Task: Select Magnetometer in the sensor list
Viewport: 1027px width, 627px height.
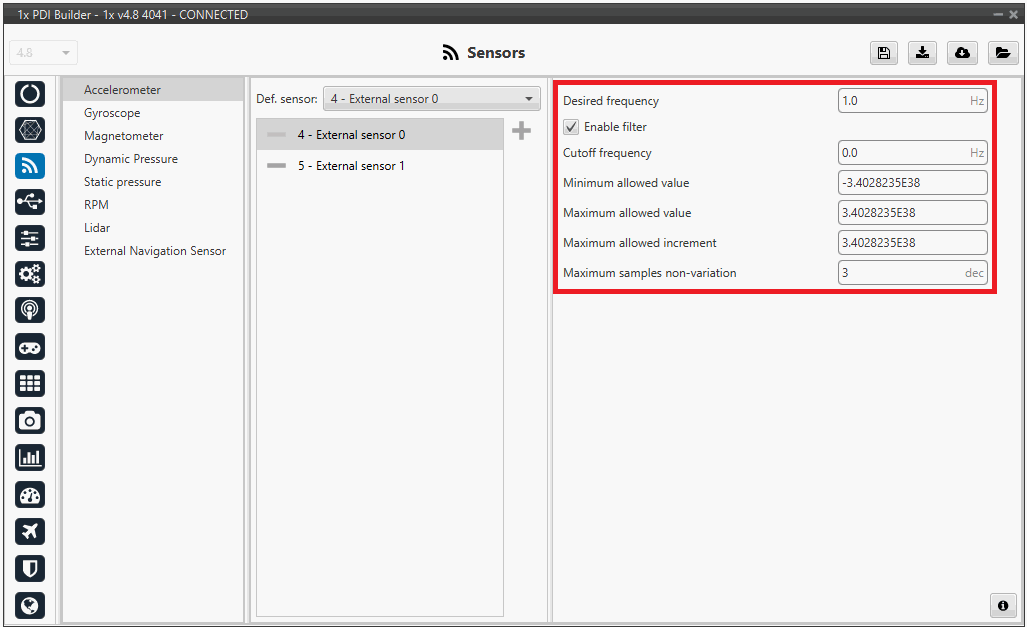Action: point(123,136)
